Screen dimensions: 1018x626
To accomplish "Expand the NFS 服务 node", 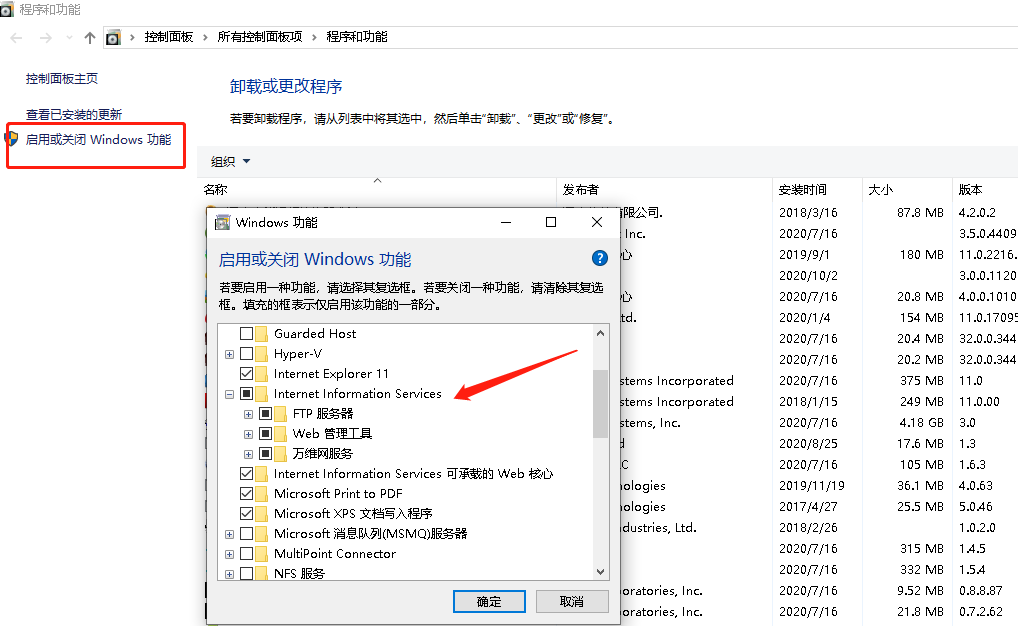I will tap(229, 574).
